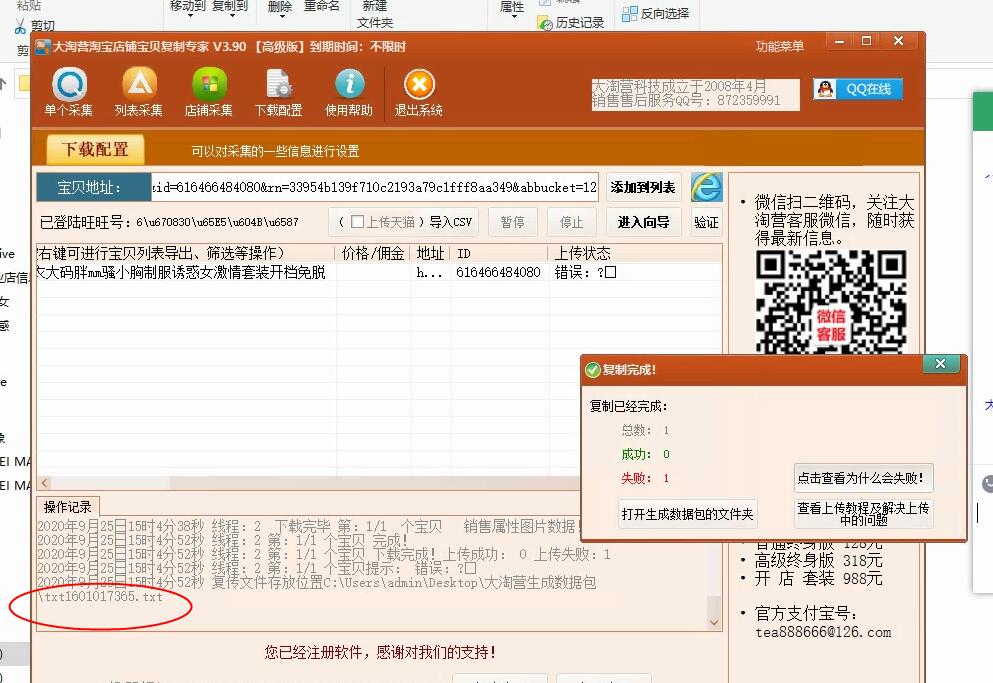Click 导入CSV button
This screenshot has width=993, height=683.
coord(450,222)
